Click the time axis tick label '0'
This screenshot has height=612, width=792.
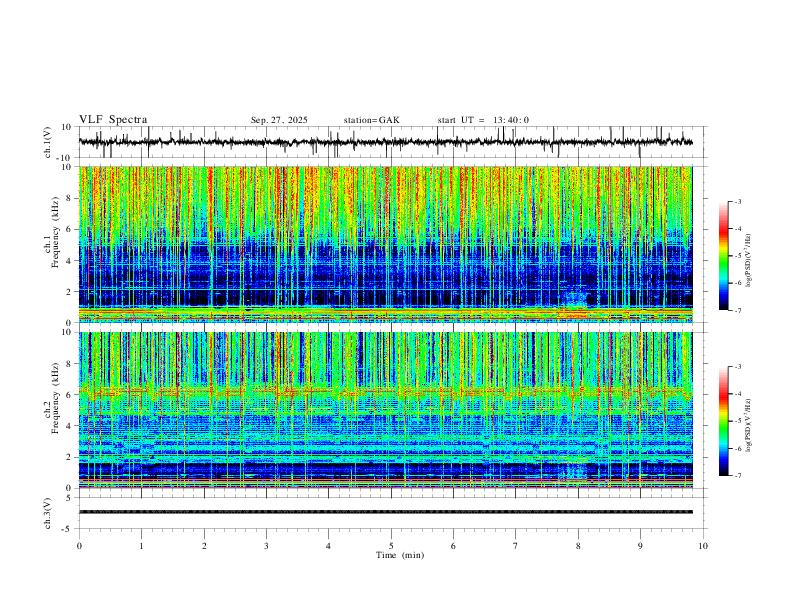click(x=79, y=546)
